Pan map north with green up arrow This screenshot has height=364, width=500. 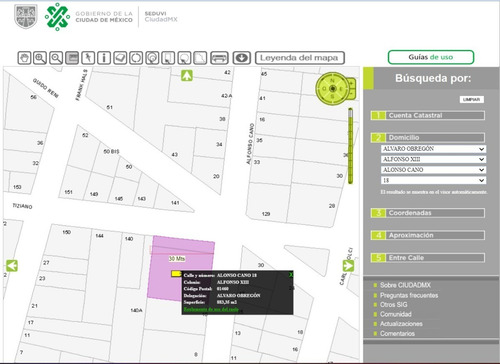pyautogui.click(x=187, y=76)
